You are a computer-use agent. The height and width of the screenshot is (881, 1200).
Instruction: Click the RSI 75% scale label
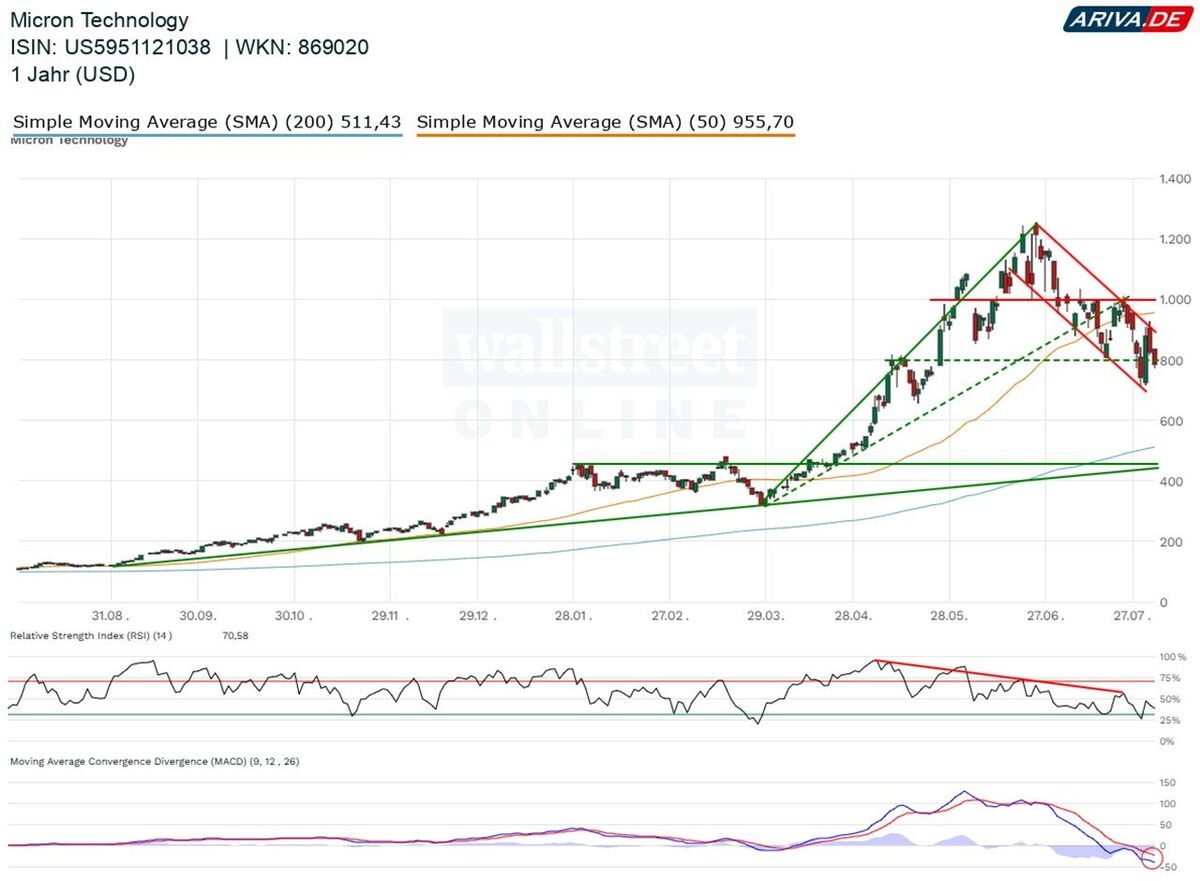1171,678
